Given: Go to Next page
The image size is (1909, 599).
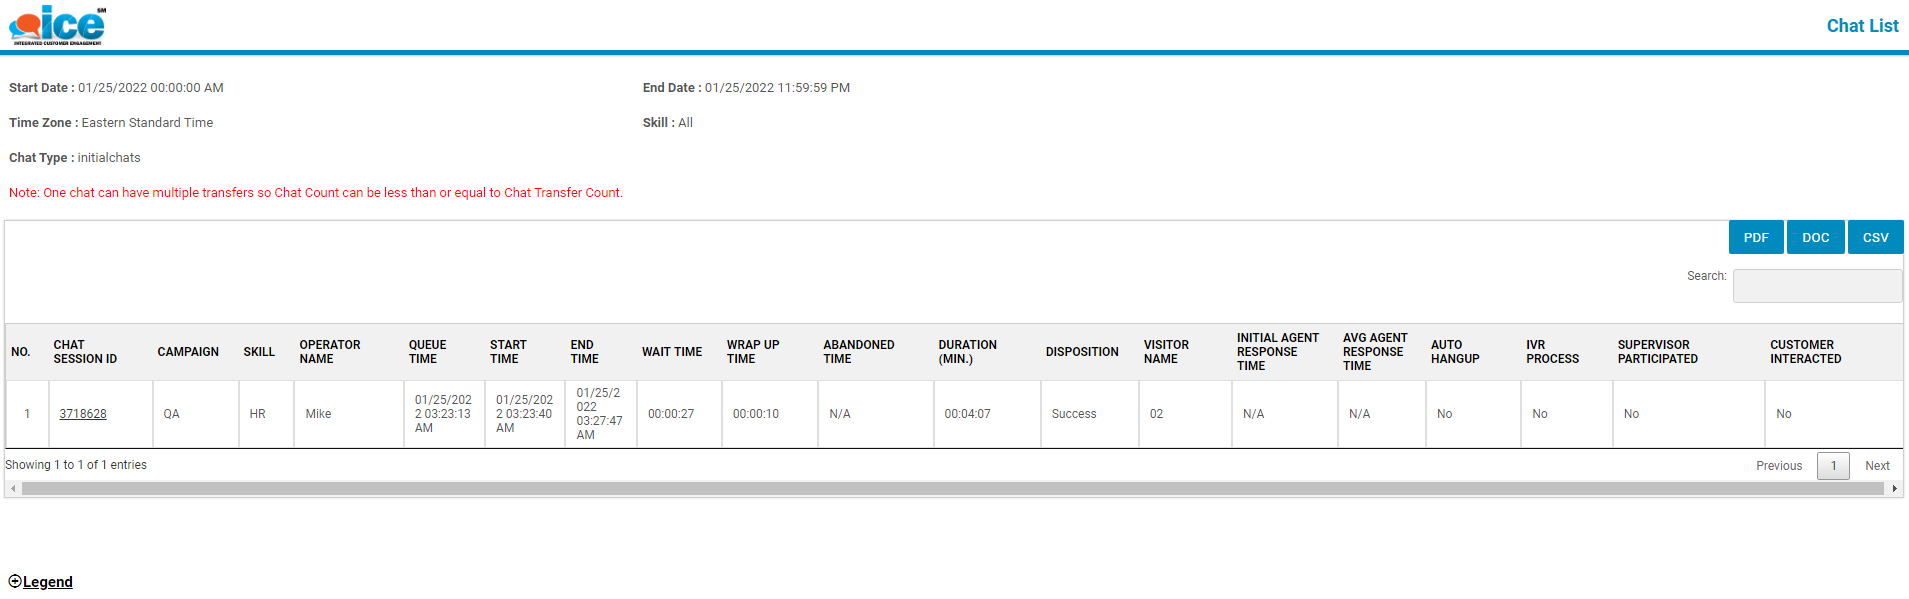Looking at the screenshot, I should click(x=1877, y=466).
